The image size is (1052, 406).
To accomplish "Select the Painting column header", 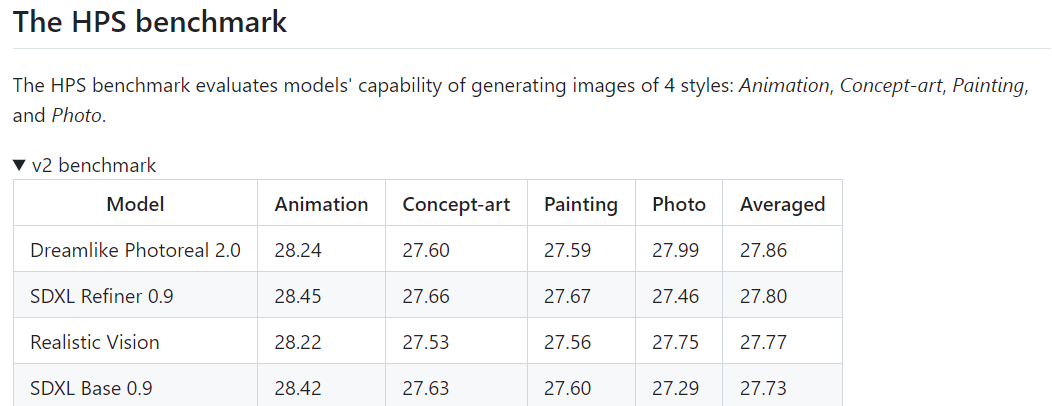I will pos(581,204).
